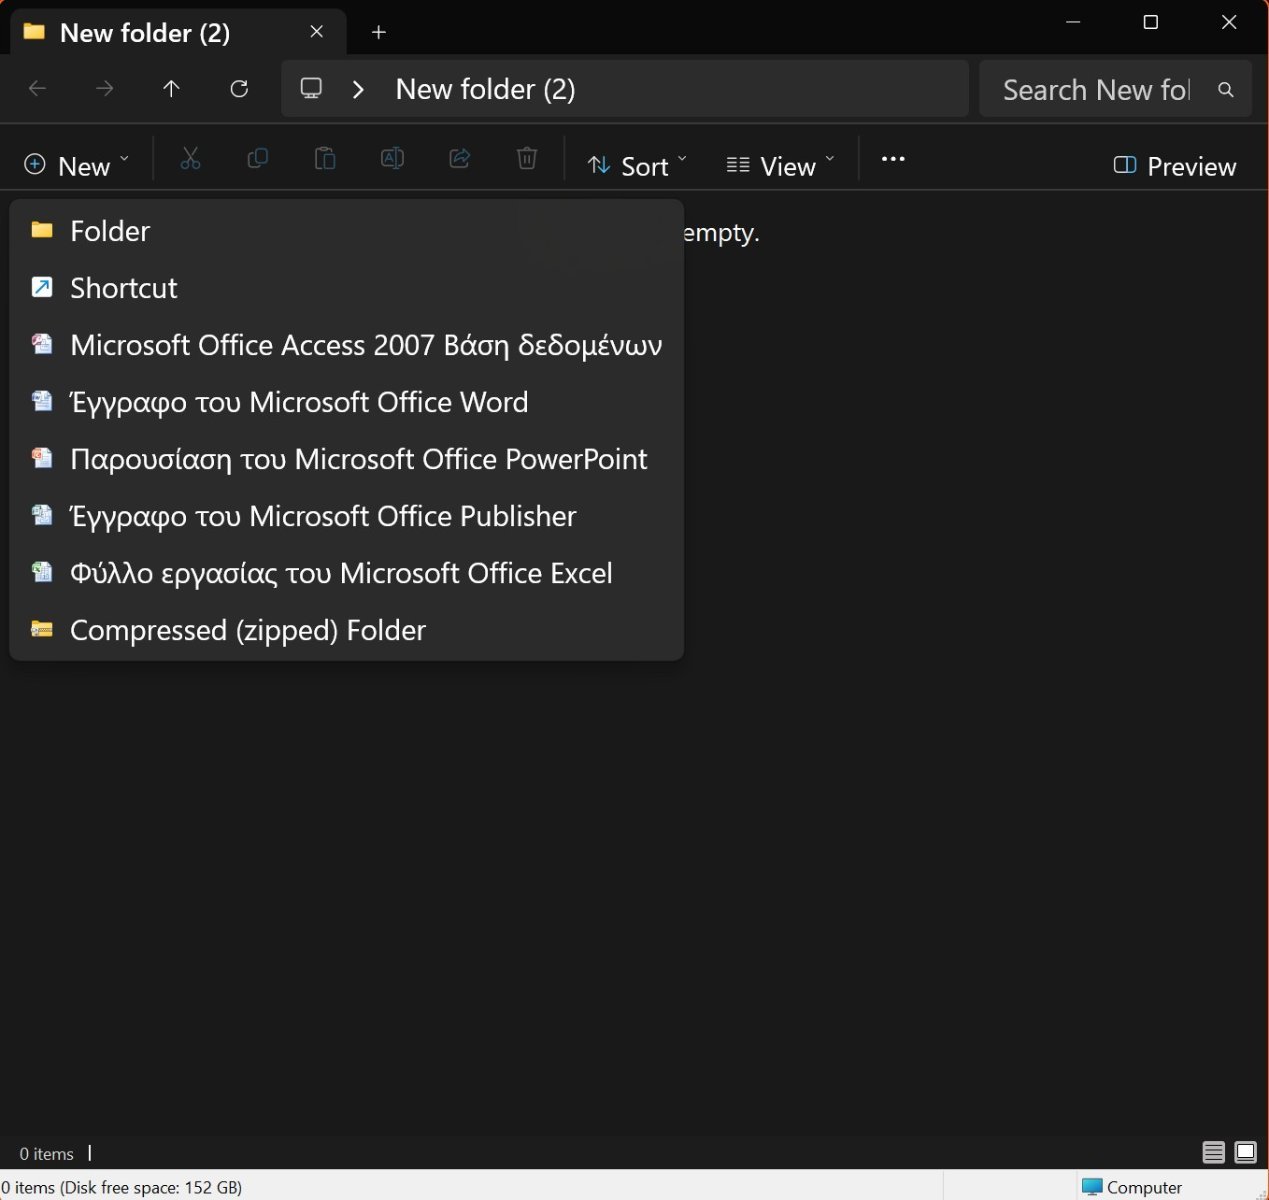Open the View dropdown
This screenshot has width=1269, height=1200.
[780, 165]
